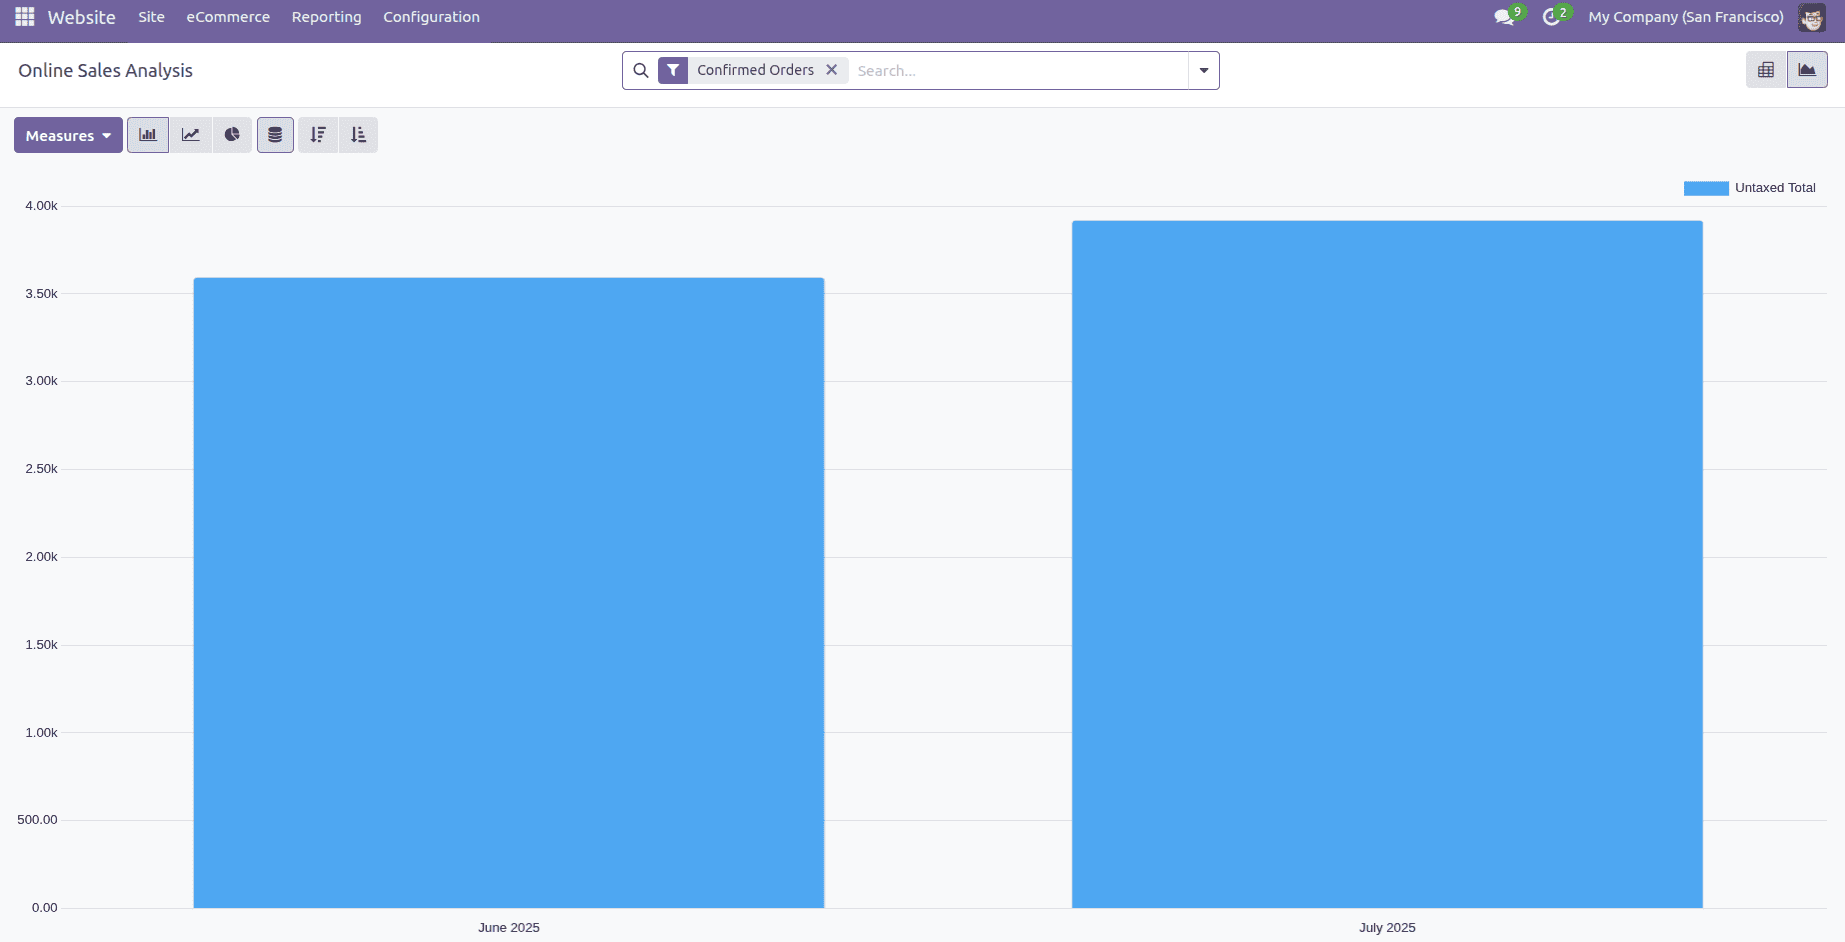Switch to pivot table view
This screenshot has width=1845, height=942.
coord(1766,70)
